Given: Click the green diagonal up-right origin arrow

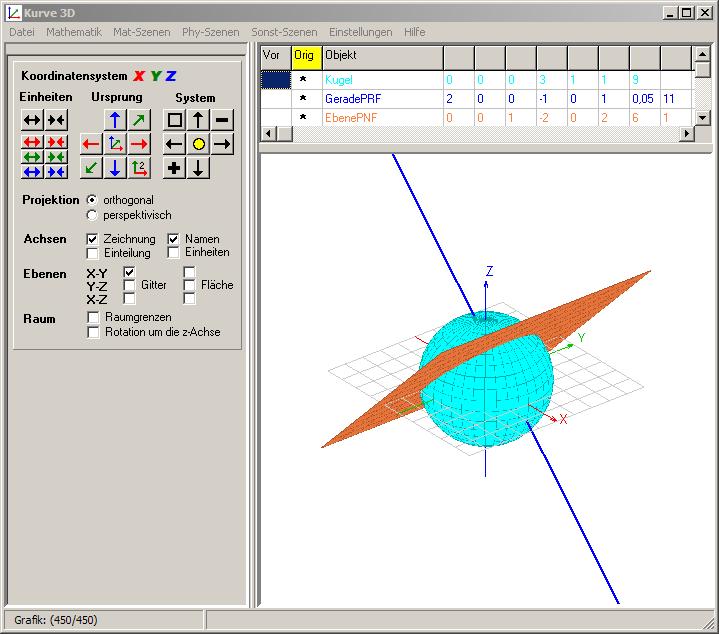Looking at the screenshot, I should tap(139, 120).
